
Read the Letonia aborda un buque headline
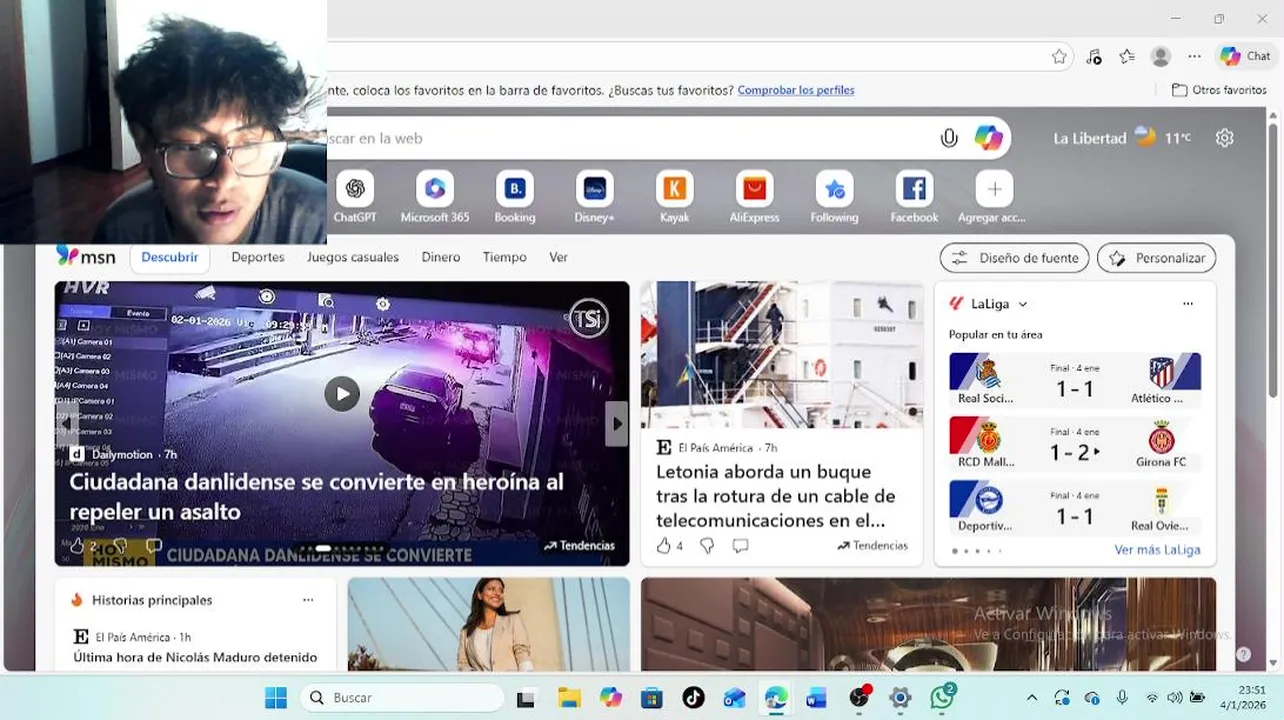click(x=775, y=496)
